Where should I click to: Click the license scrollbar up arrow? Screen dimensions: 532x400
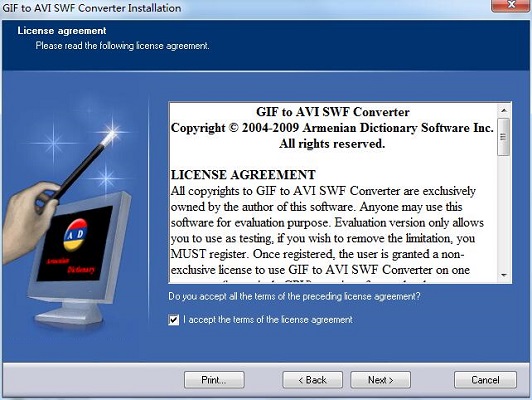(x=504, y=110)
